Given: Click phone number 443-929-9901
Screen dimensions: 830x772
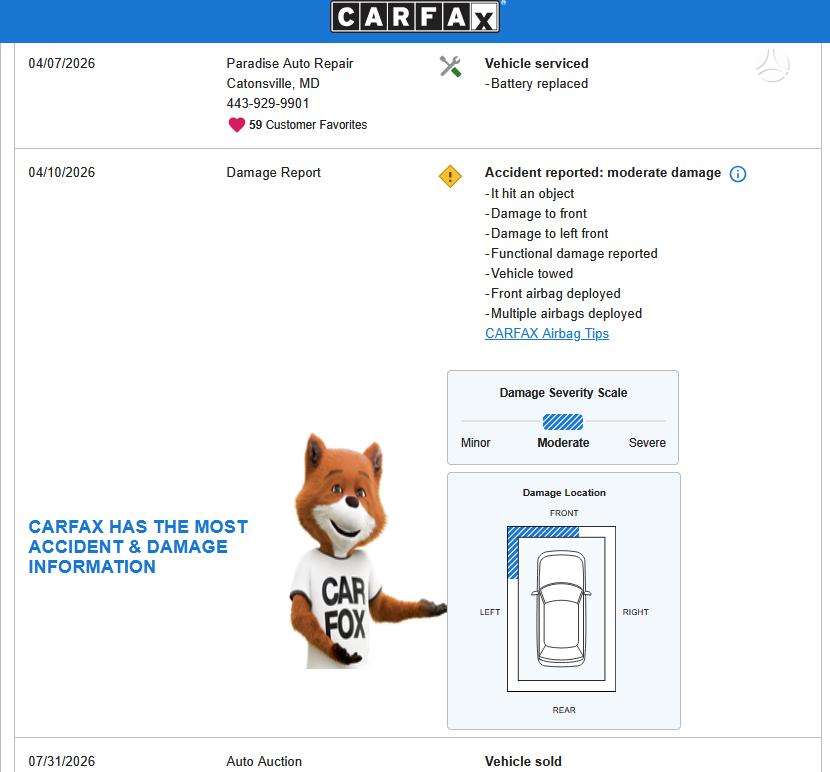Looking at the screenshot, I should (x=268, y=103).
